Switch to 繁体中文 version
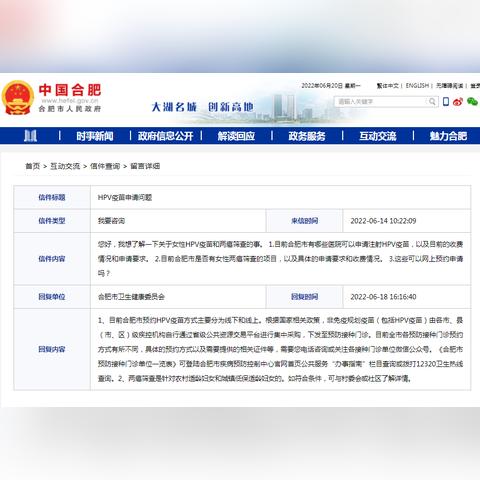This screenshot has width=480, height=480. click(x=388, y=86)
